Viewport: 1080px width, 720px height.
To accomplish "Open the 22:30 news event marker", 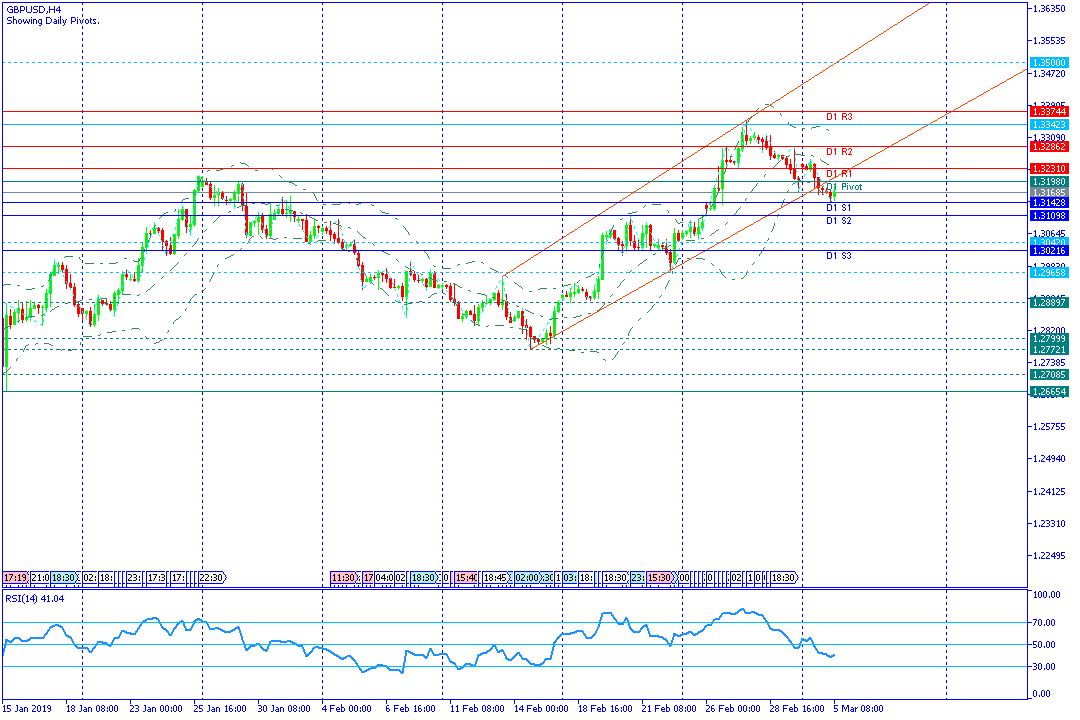I will point(212,577).
